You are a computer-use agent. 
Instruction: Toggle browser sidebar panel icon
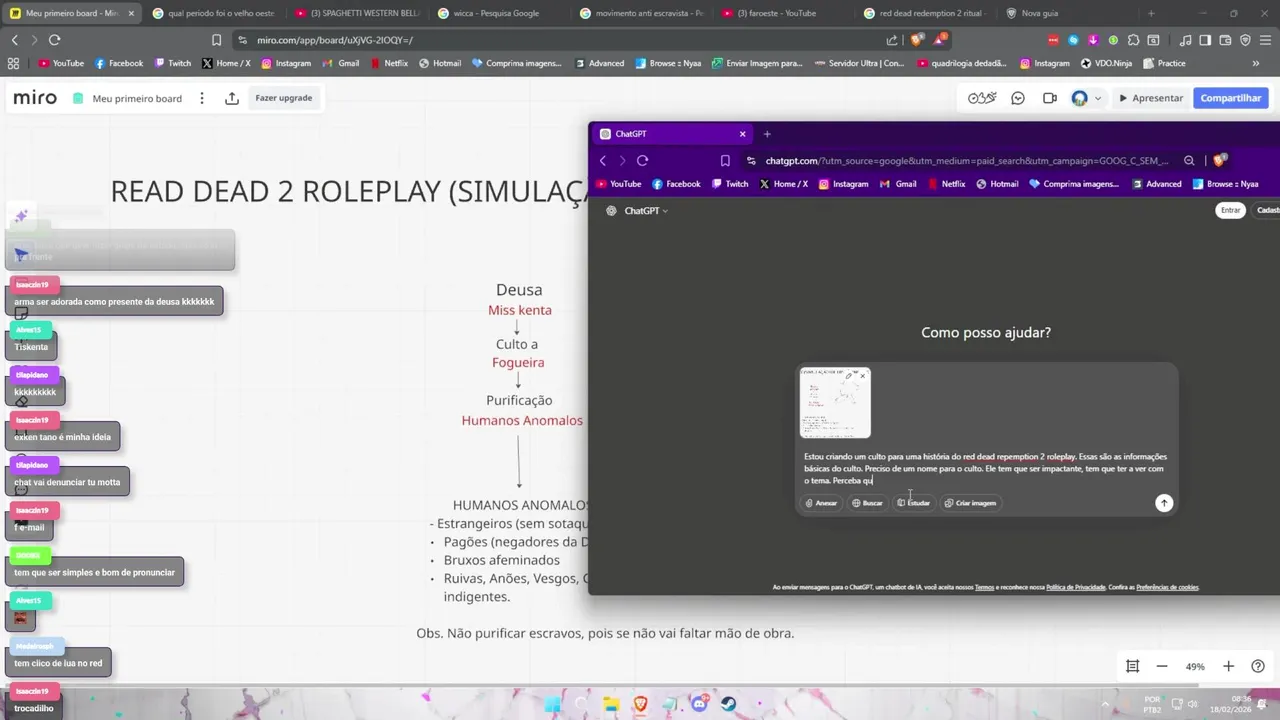1205,40
